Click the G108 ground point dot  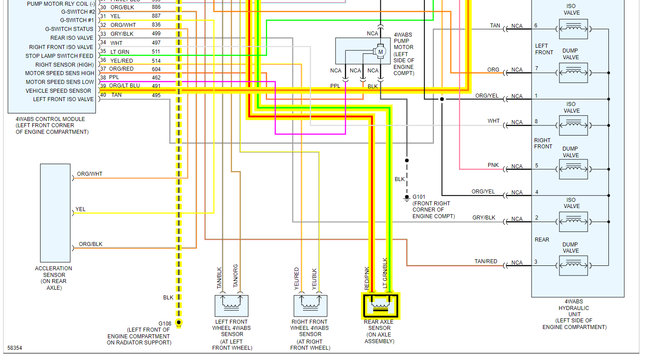179,322
